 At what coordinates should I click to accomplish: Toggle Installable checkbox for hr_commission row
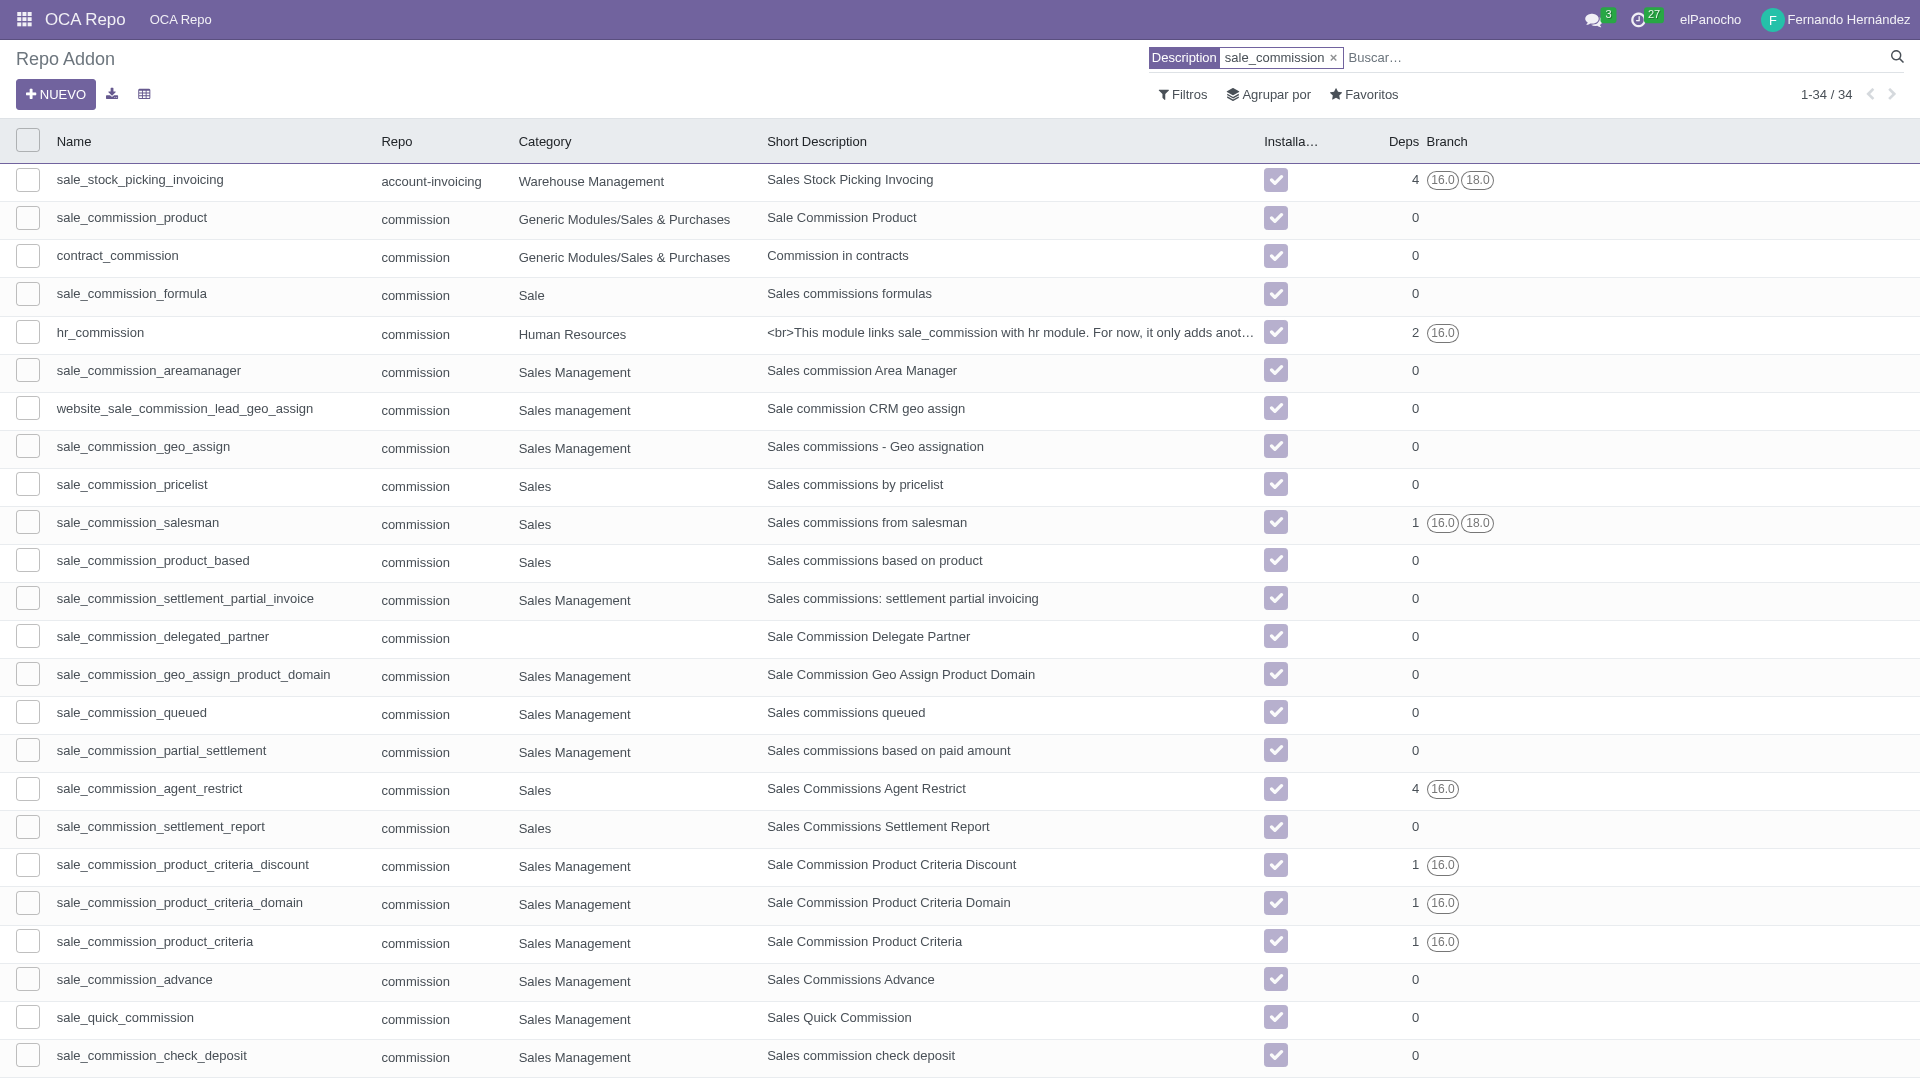pyautogui.click(x=1275, y=332)
